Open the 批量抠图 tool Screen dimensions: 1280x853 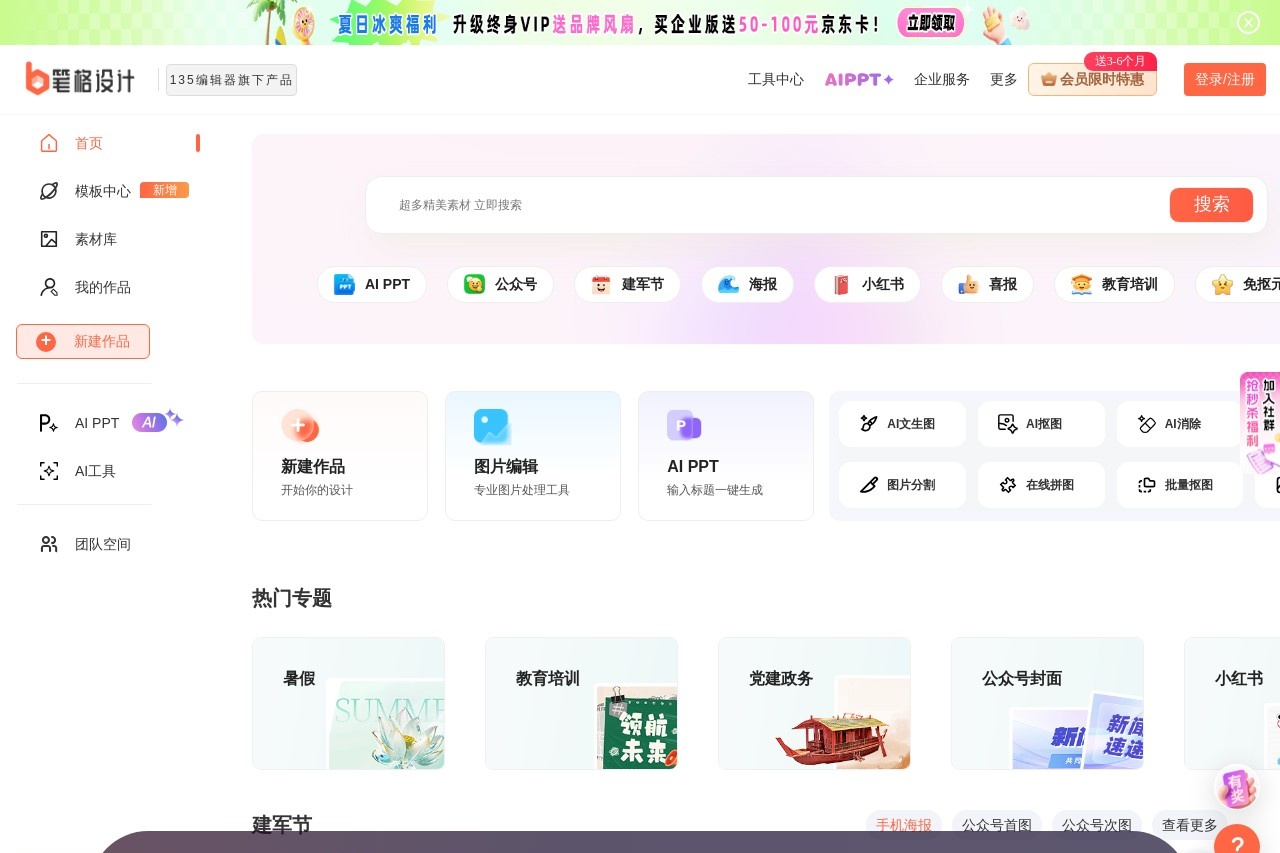[x=1180, y=485]
